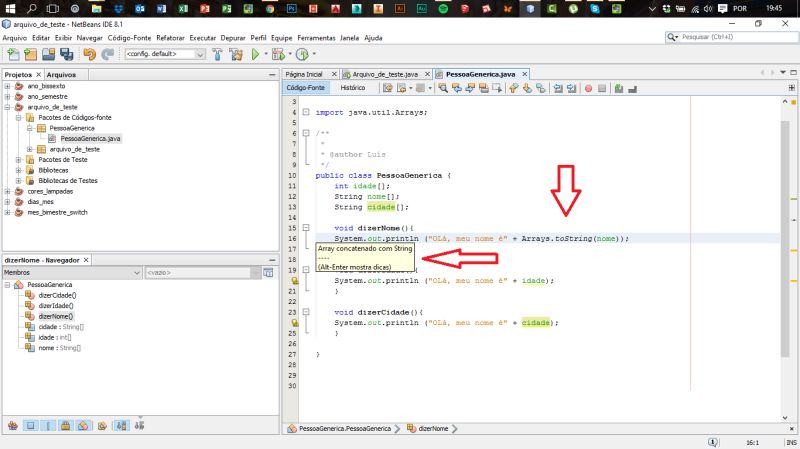Toggle Show Inherited Members filter in Navigator
The height and width of the screenshot is (449, 800).
[x=13, y=426]
